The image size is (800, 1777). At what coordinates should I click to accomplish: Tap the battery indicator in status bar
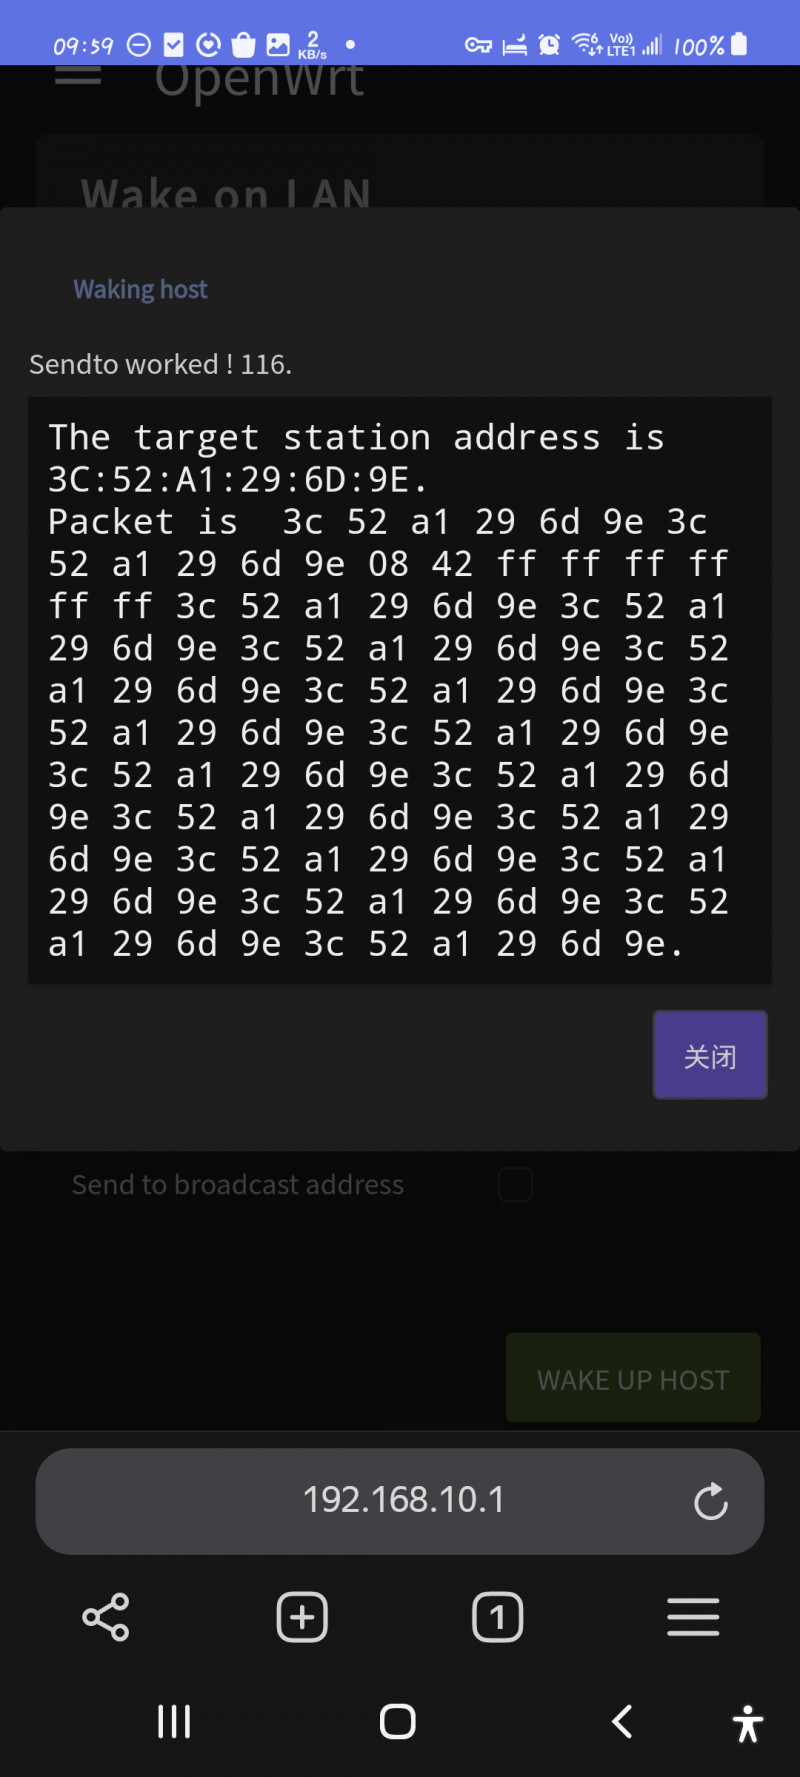coord(739,44)
